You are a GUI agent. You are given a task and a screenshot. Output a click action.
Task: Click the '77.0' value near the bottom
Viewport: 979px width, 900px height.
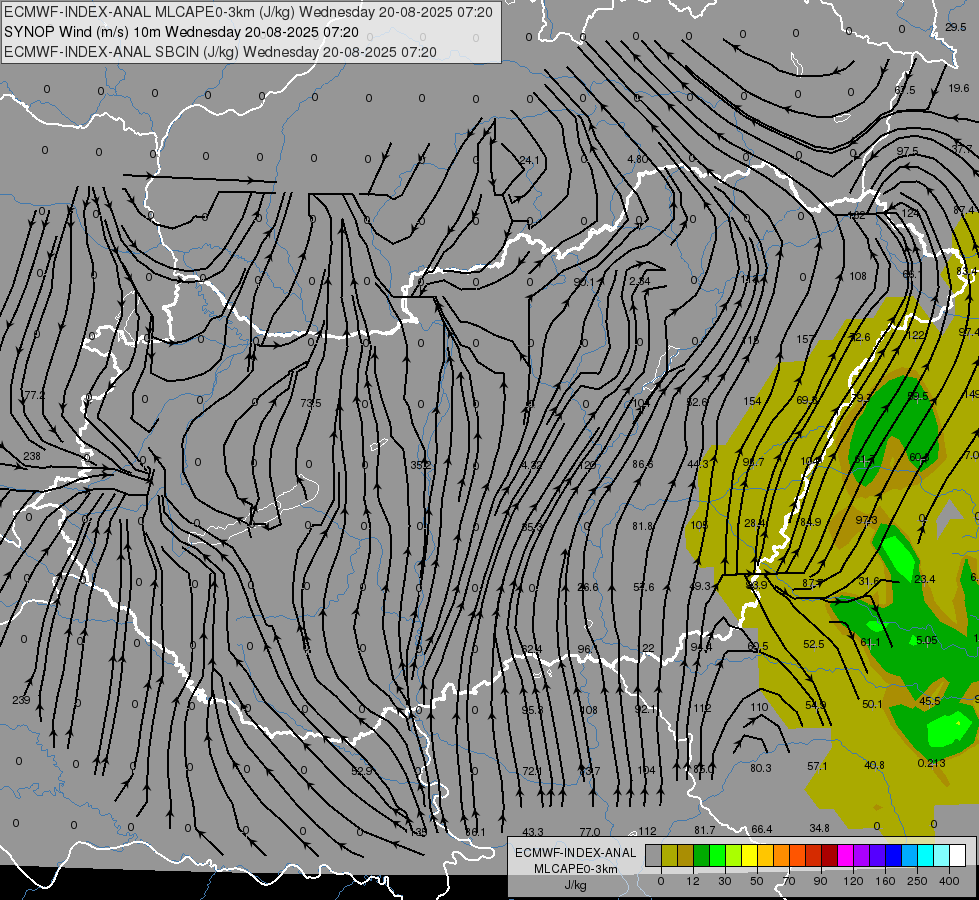coord(589,832)
